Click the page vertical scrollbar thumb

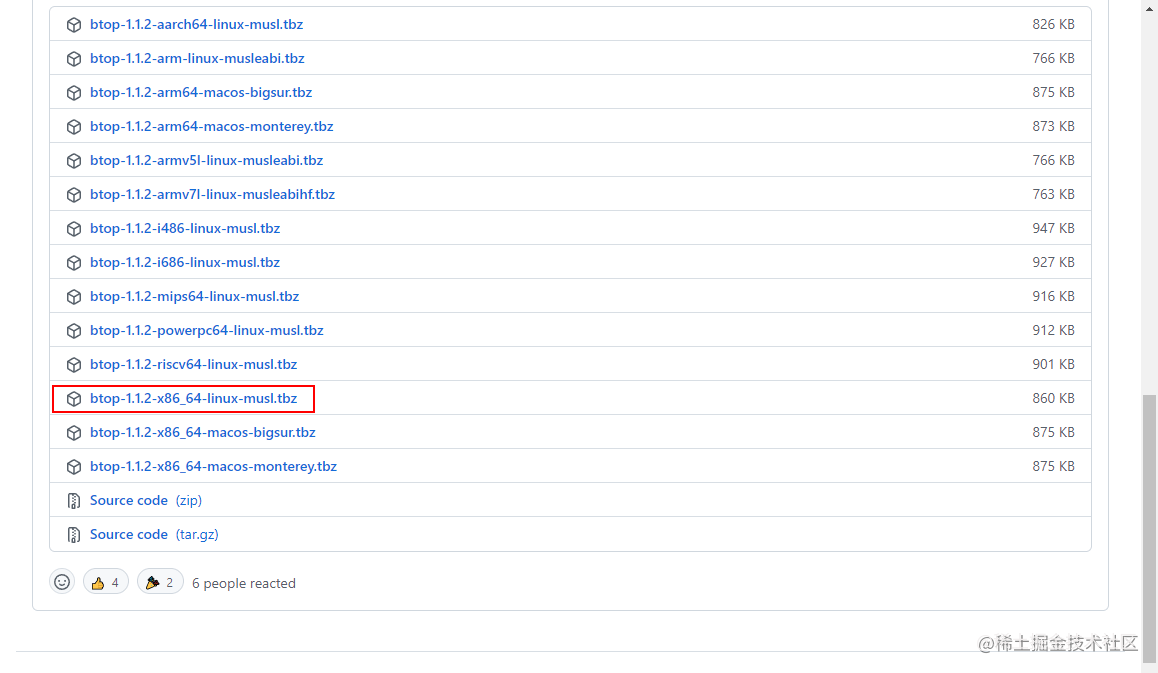click(x=1149, y=527)
